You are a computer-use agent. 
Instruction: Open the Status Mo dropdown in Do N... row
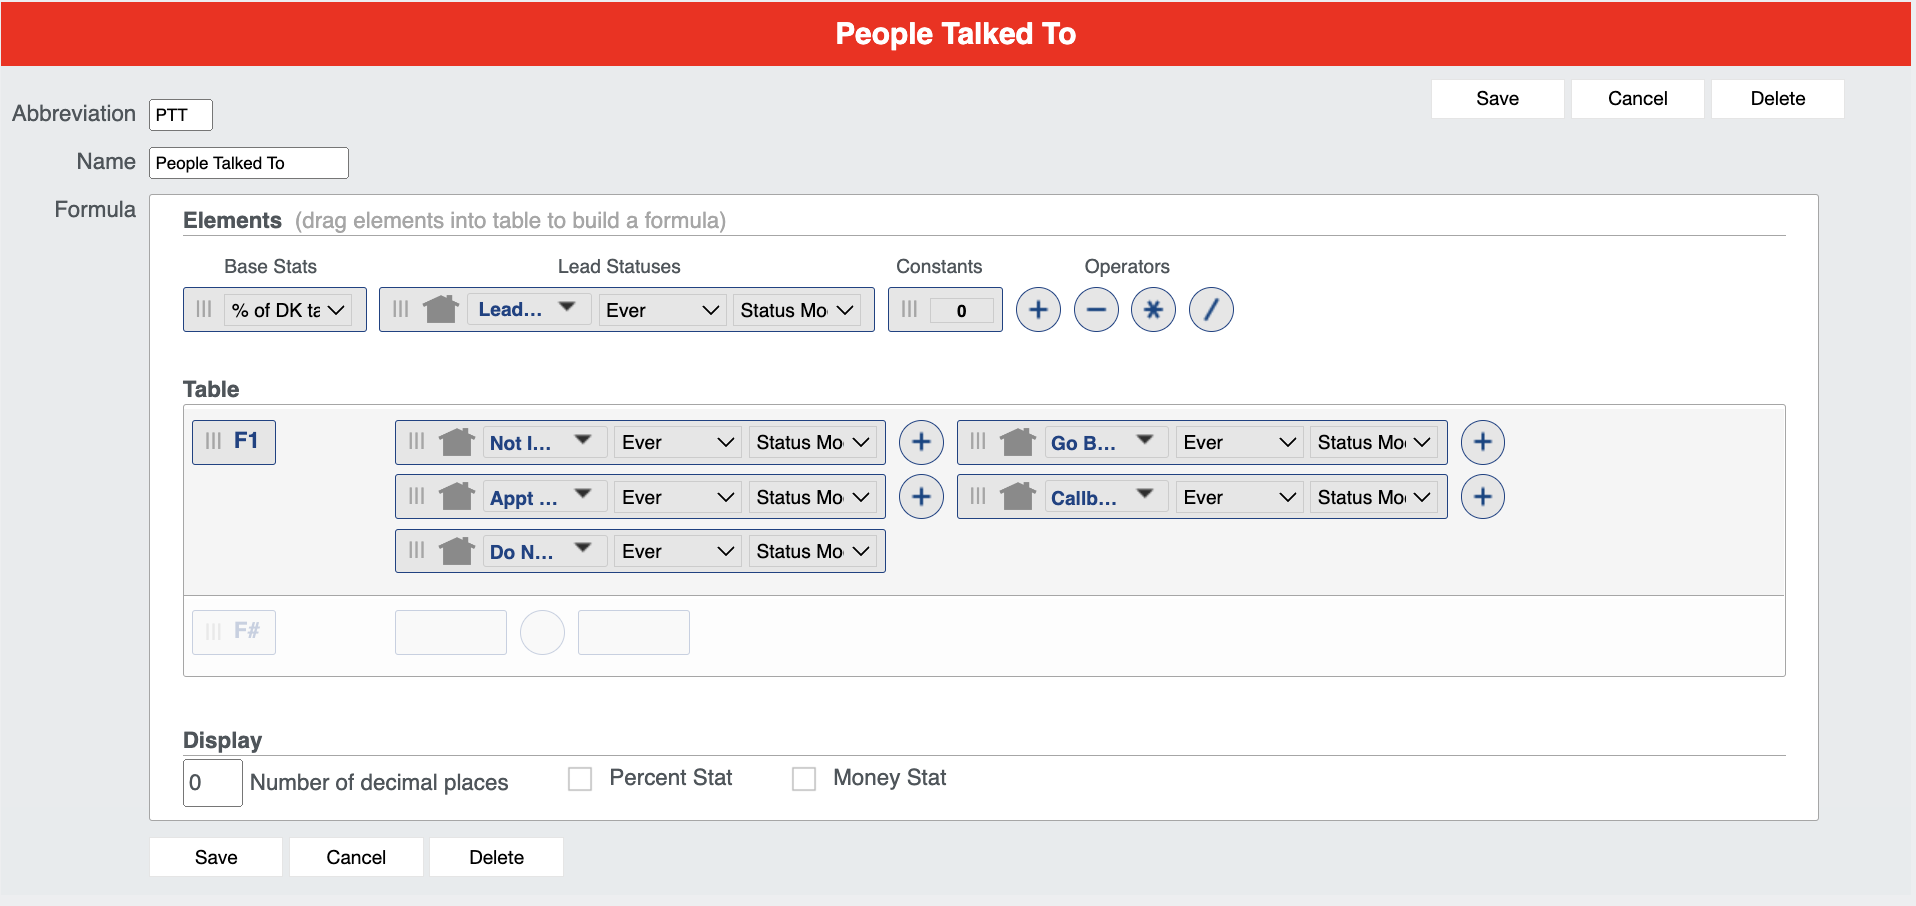point(813,551)
